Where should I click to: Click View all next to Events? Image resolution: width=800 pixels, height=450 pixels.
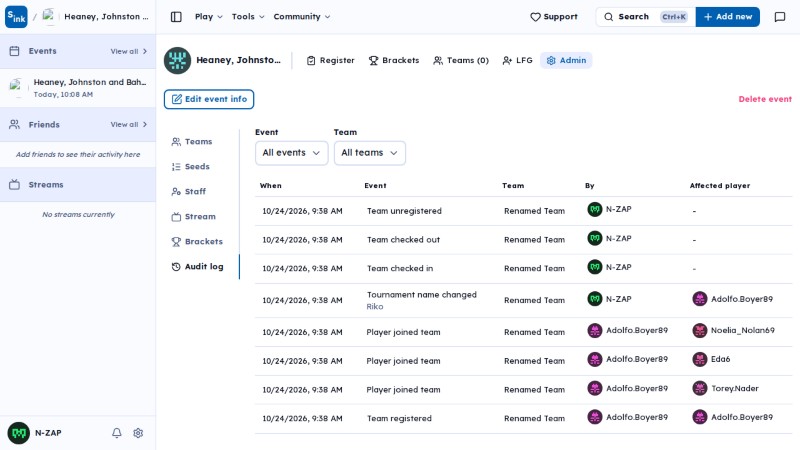click(x=129, y=52)
